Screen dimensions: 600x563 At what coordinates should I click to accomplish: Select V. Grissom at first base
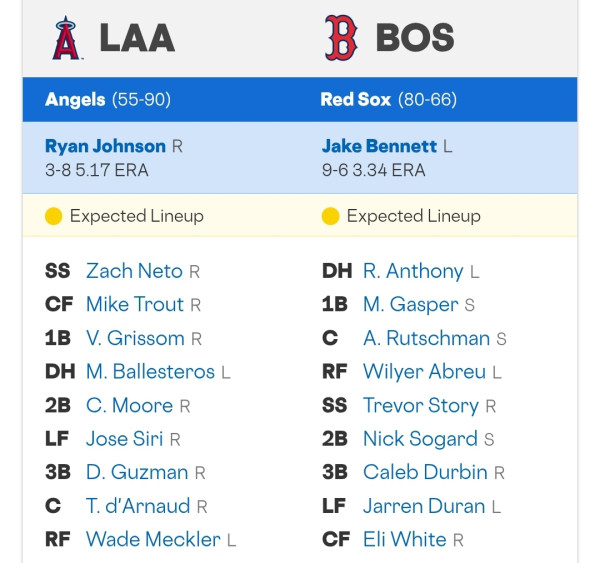135,338
